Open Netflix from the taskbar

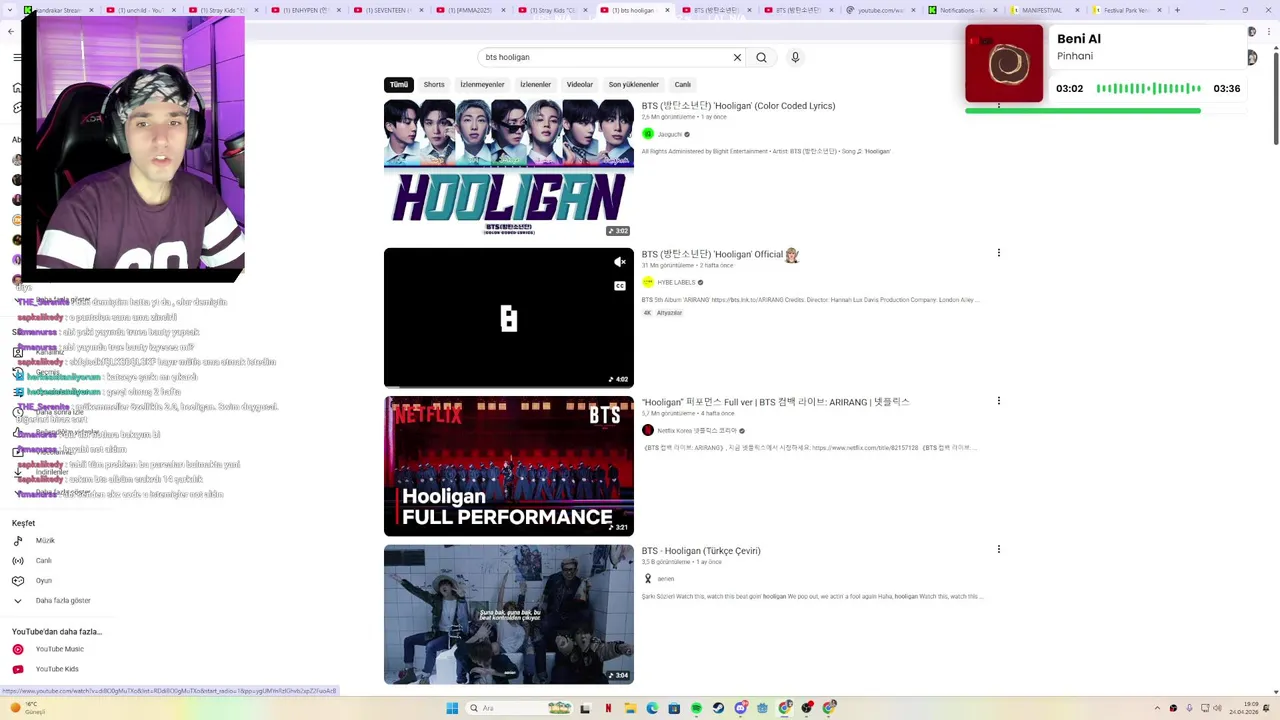click(x=608, y=708)
